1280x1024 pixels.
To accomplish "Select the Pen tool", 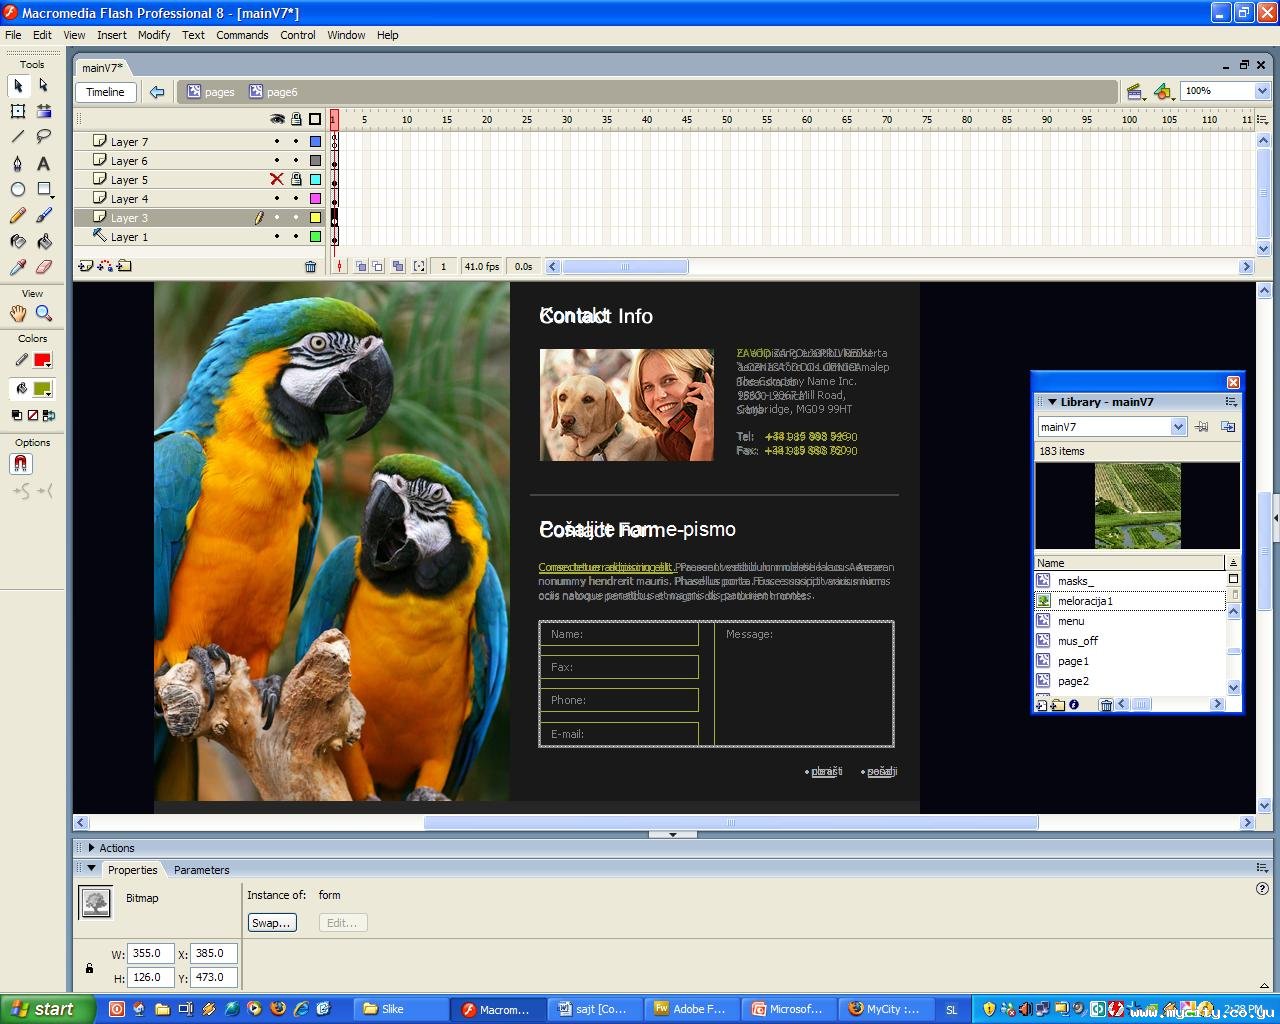I will [18, 163].
